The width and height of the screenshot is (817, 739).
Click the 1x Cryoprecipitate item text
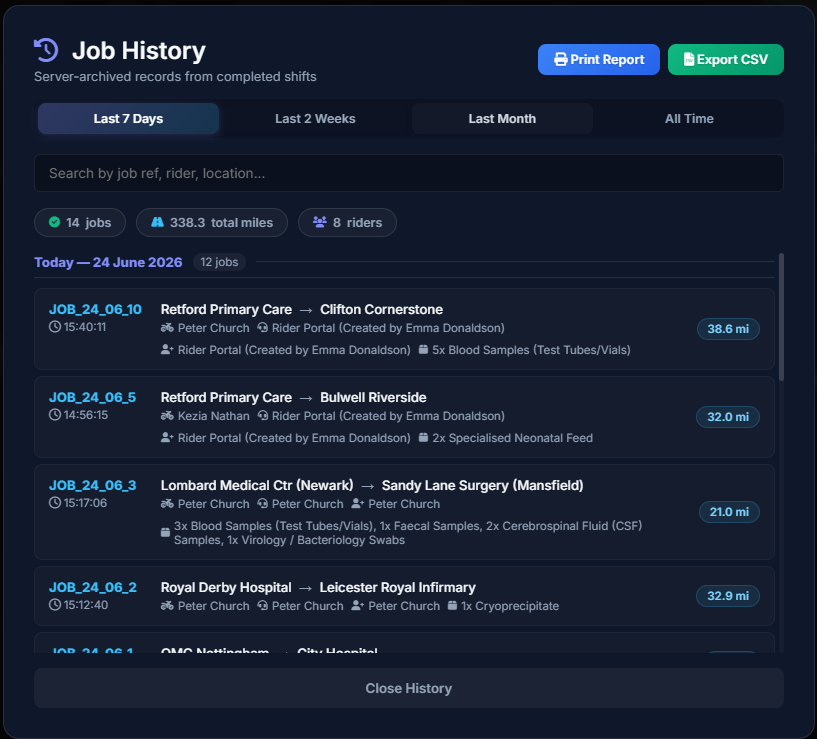510,606
